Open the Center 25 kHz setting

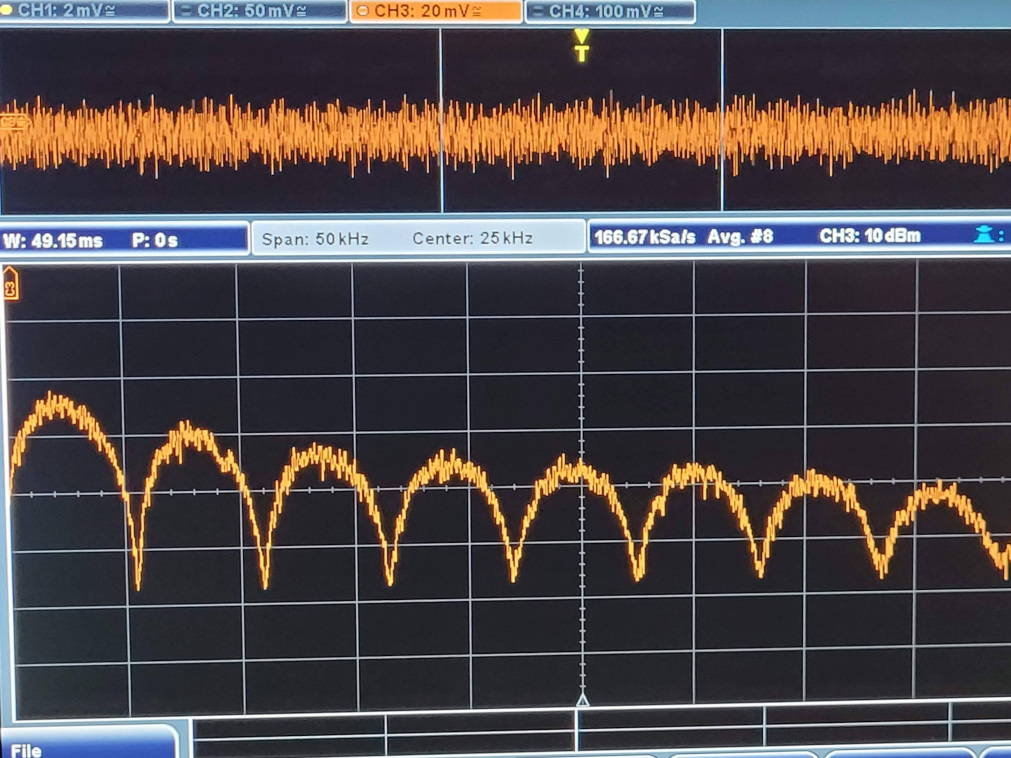[472, 239]
